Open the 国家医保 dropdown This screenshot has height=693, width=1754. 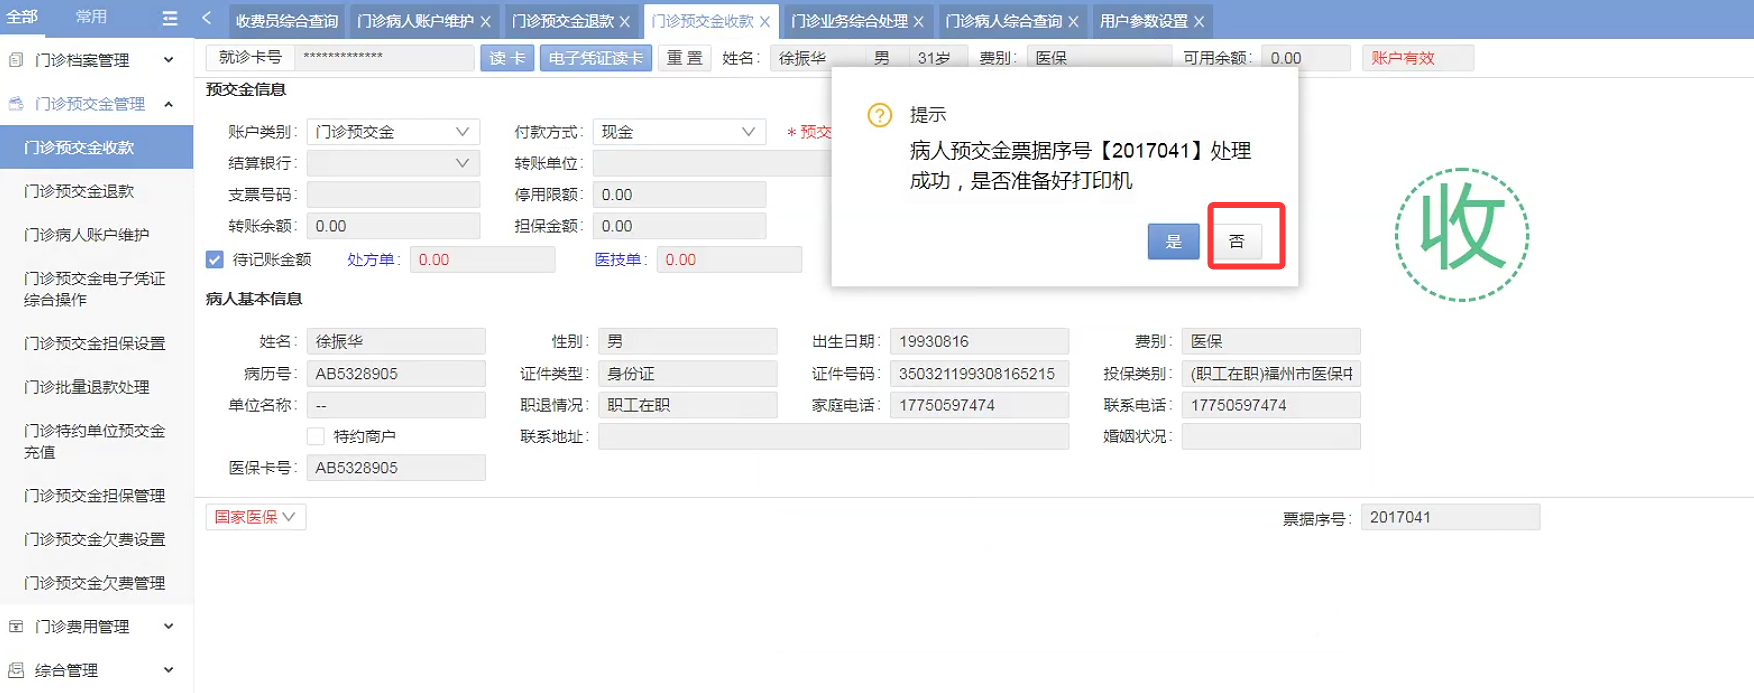(x=256, y=517)
